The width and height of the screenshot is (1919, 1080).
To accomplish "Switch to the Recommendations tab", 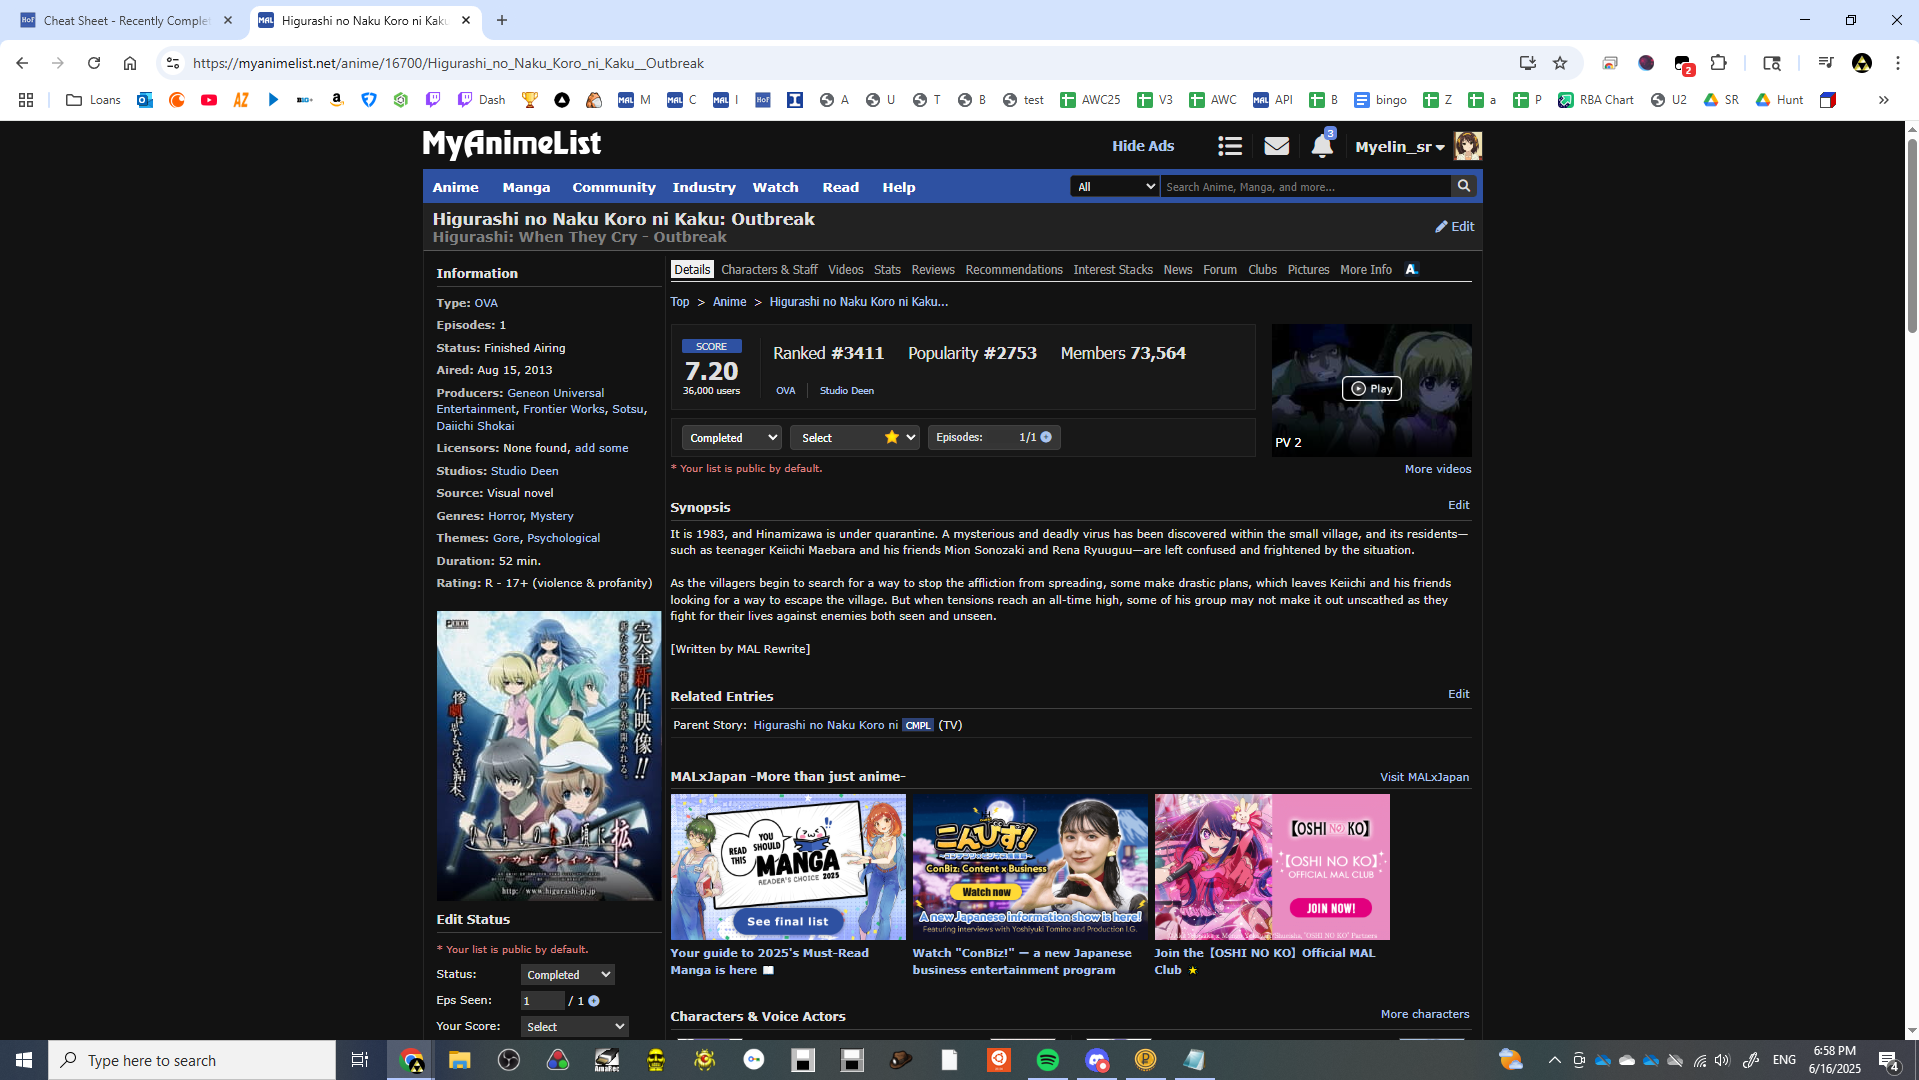I will click(1014, 270).
